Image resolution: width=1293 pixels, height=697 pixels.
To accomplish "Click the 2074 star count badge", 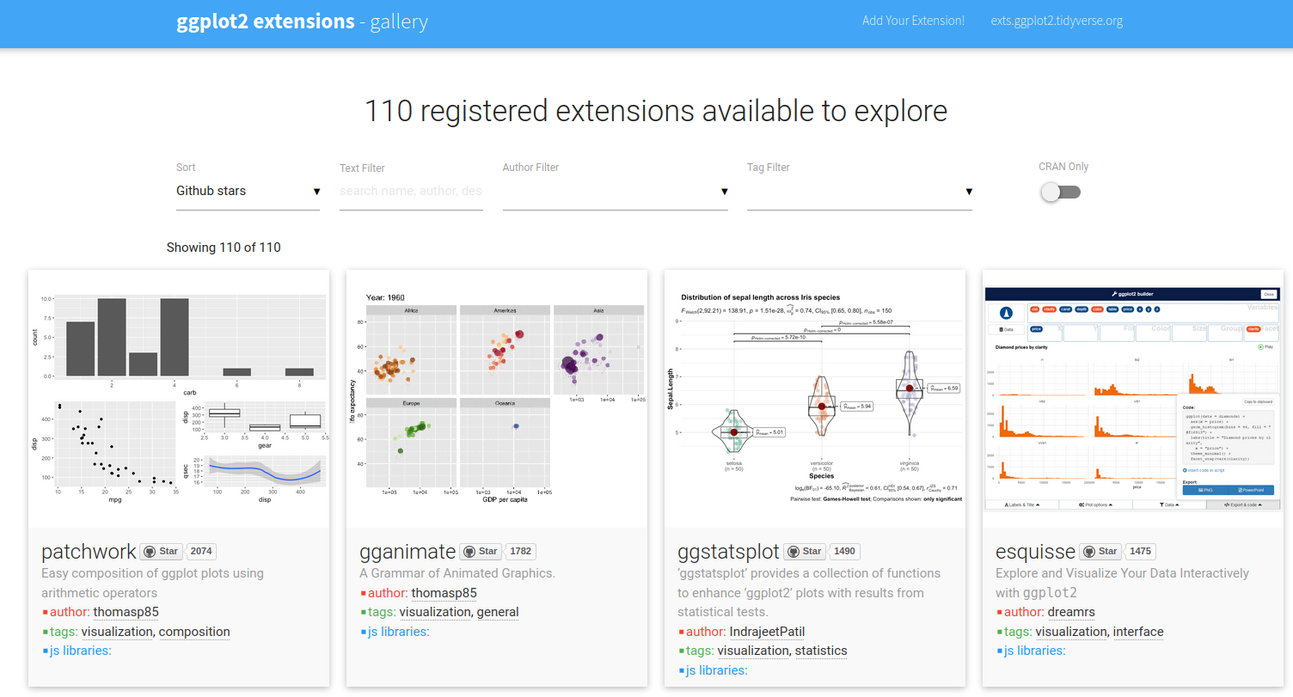I will coord(201,551).
